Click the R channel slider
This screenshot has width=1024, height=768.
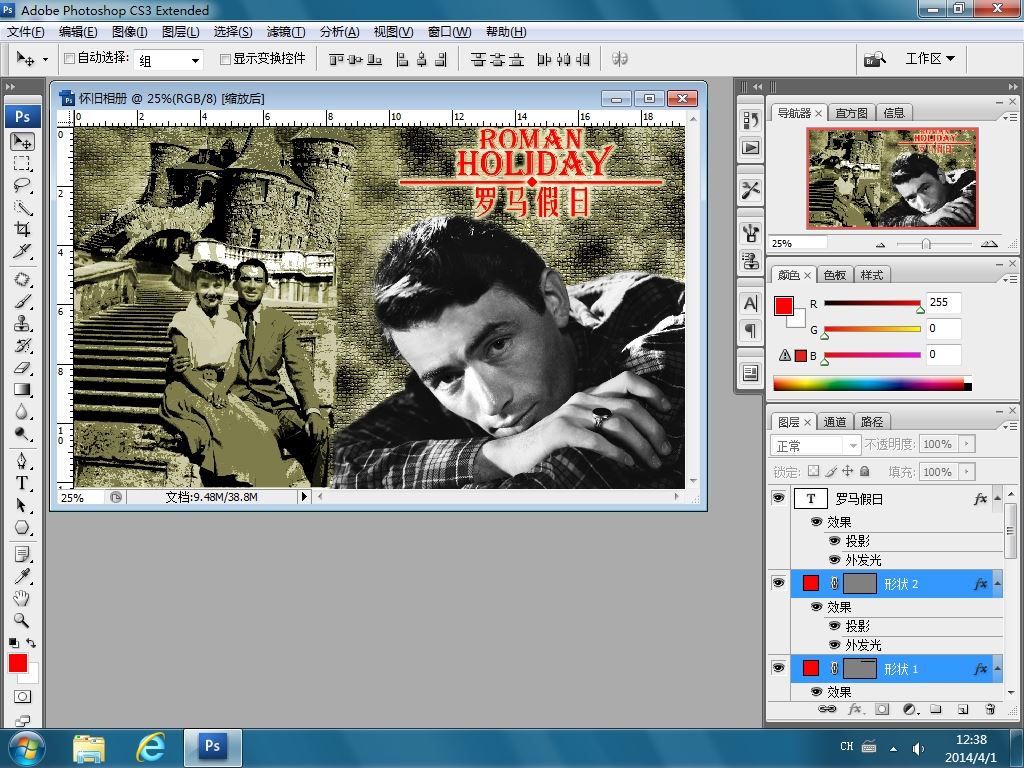point(872,303)
